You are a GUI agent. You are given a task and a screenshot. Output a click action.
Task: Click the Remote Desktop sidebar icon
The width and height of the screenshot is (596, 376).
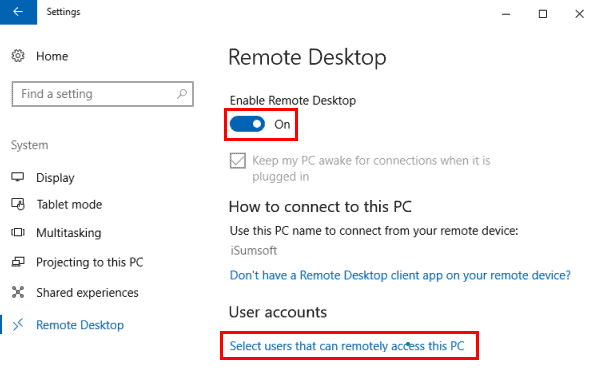18,325
